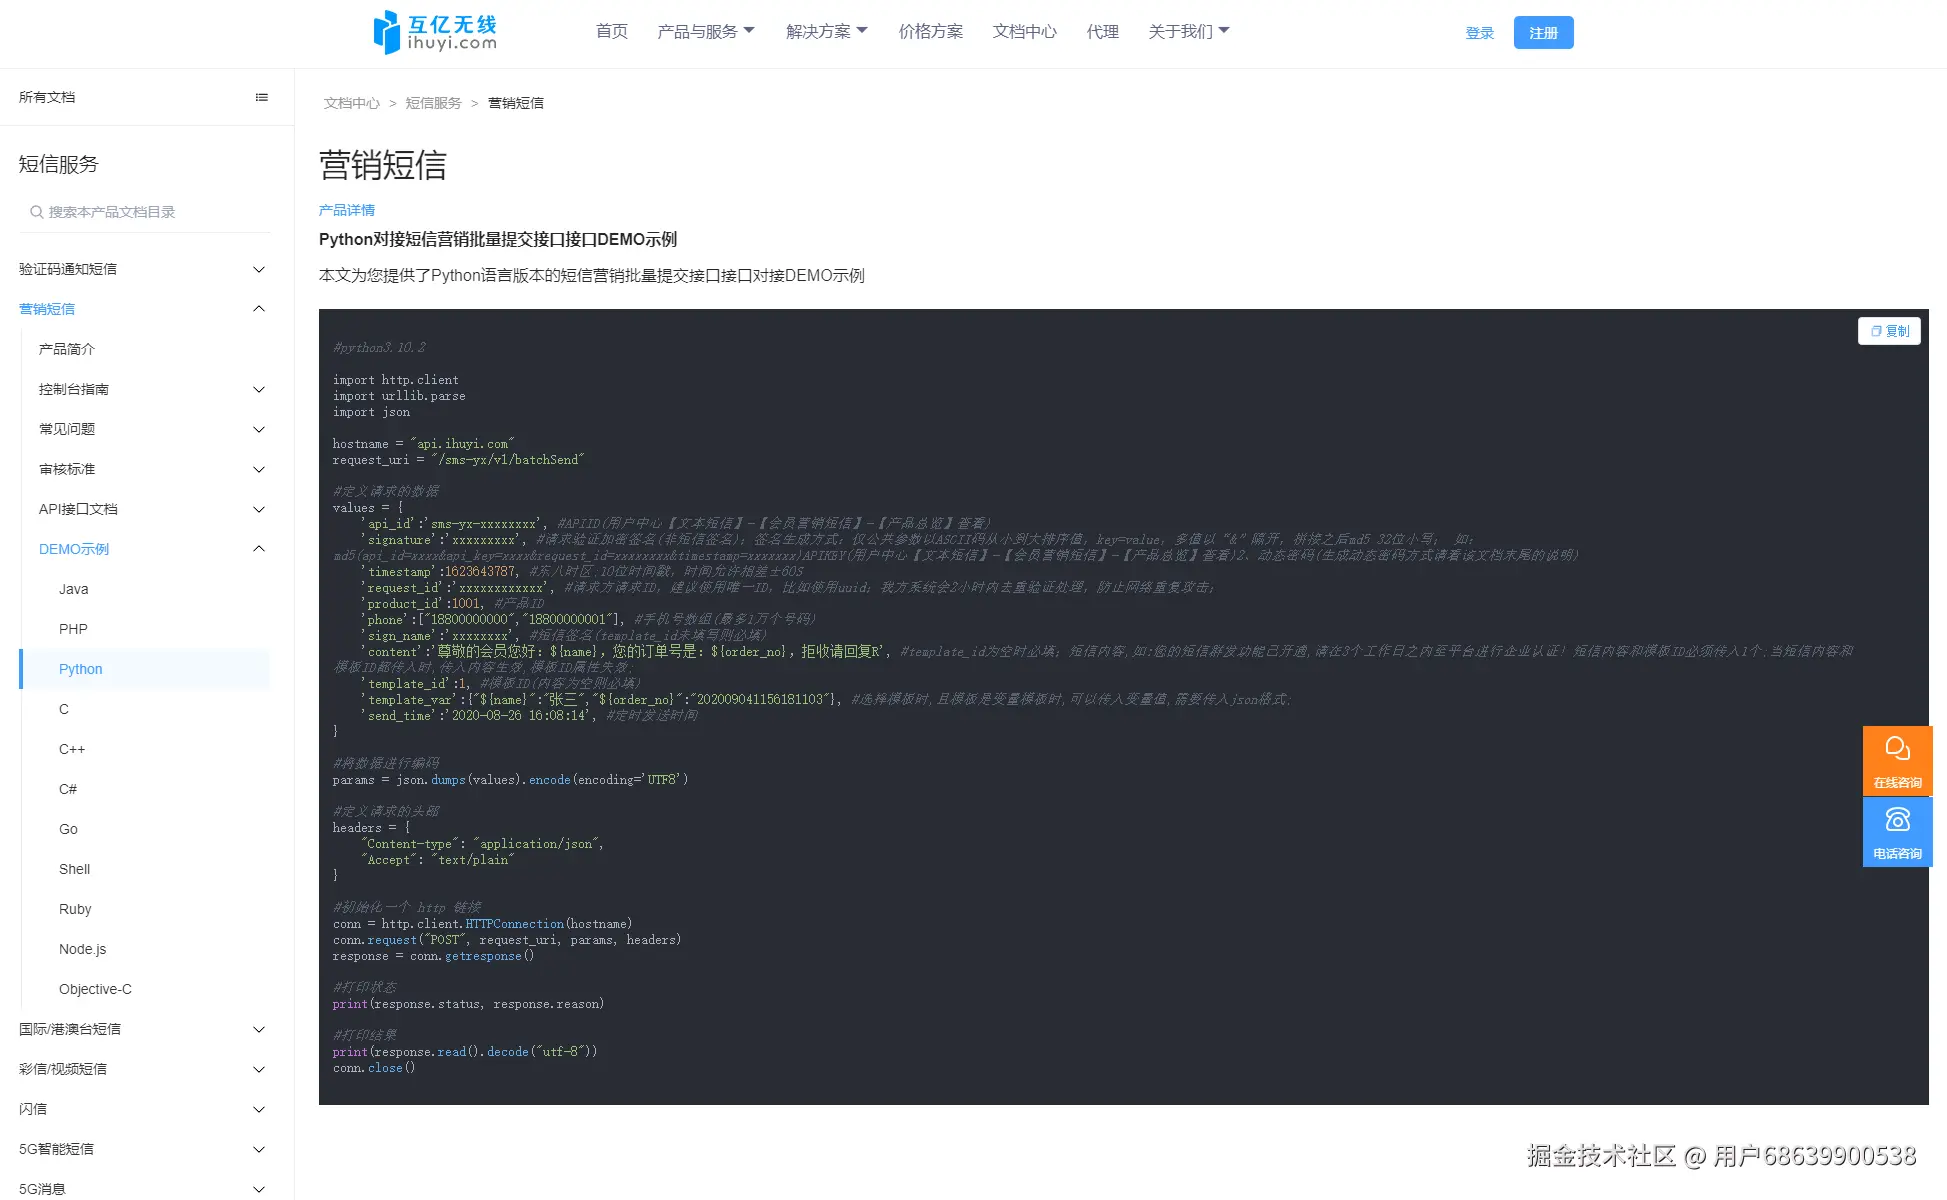Open the 产品详情 link
This screenshot has width=1947, height=1200.
pyautogui.click(x=346, y=209)
